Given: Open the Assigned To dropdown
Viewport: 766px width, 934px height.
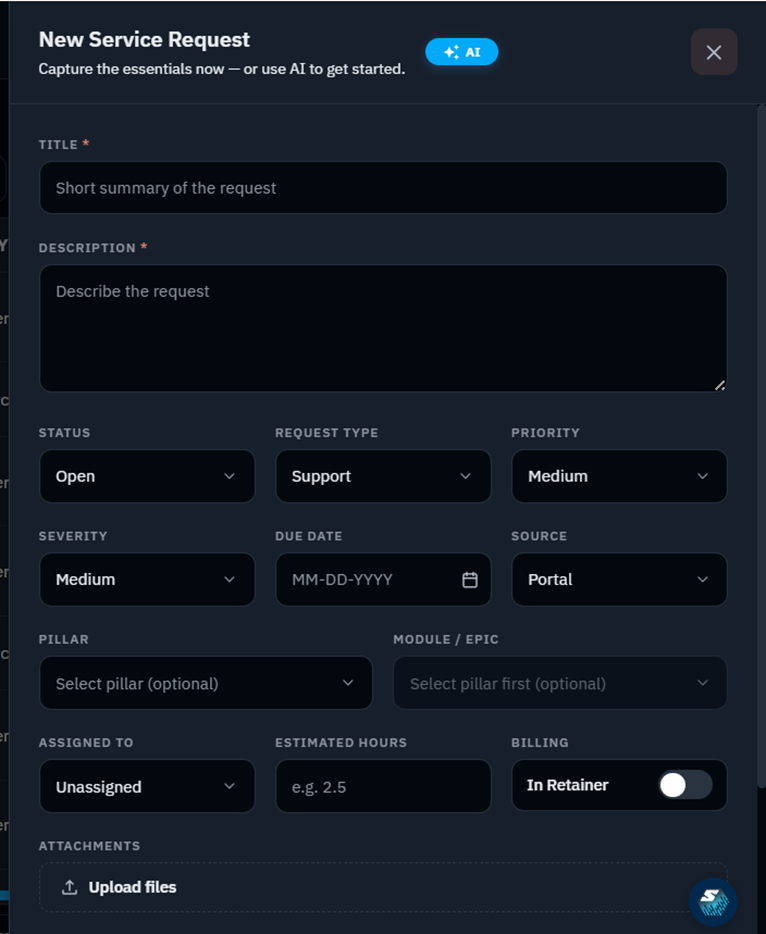Looking at the screenshot, I should 147,786.
